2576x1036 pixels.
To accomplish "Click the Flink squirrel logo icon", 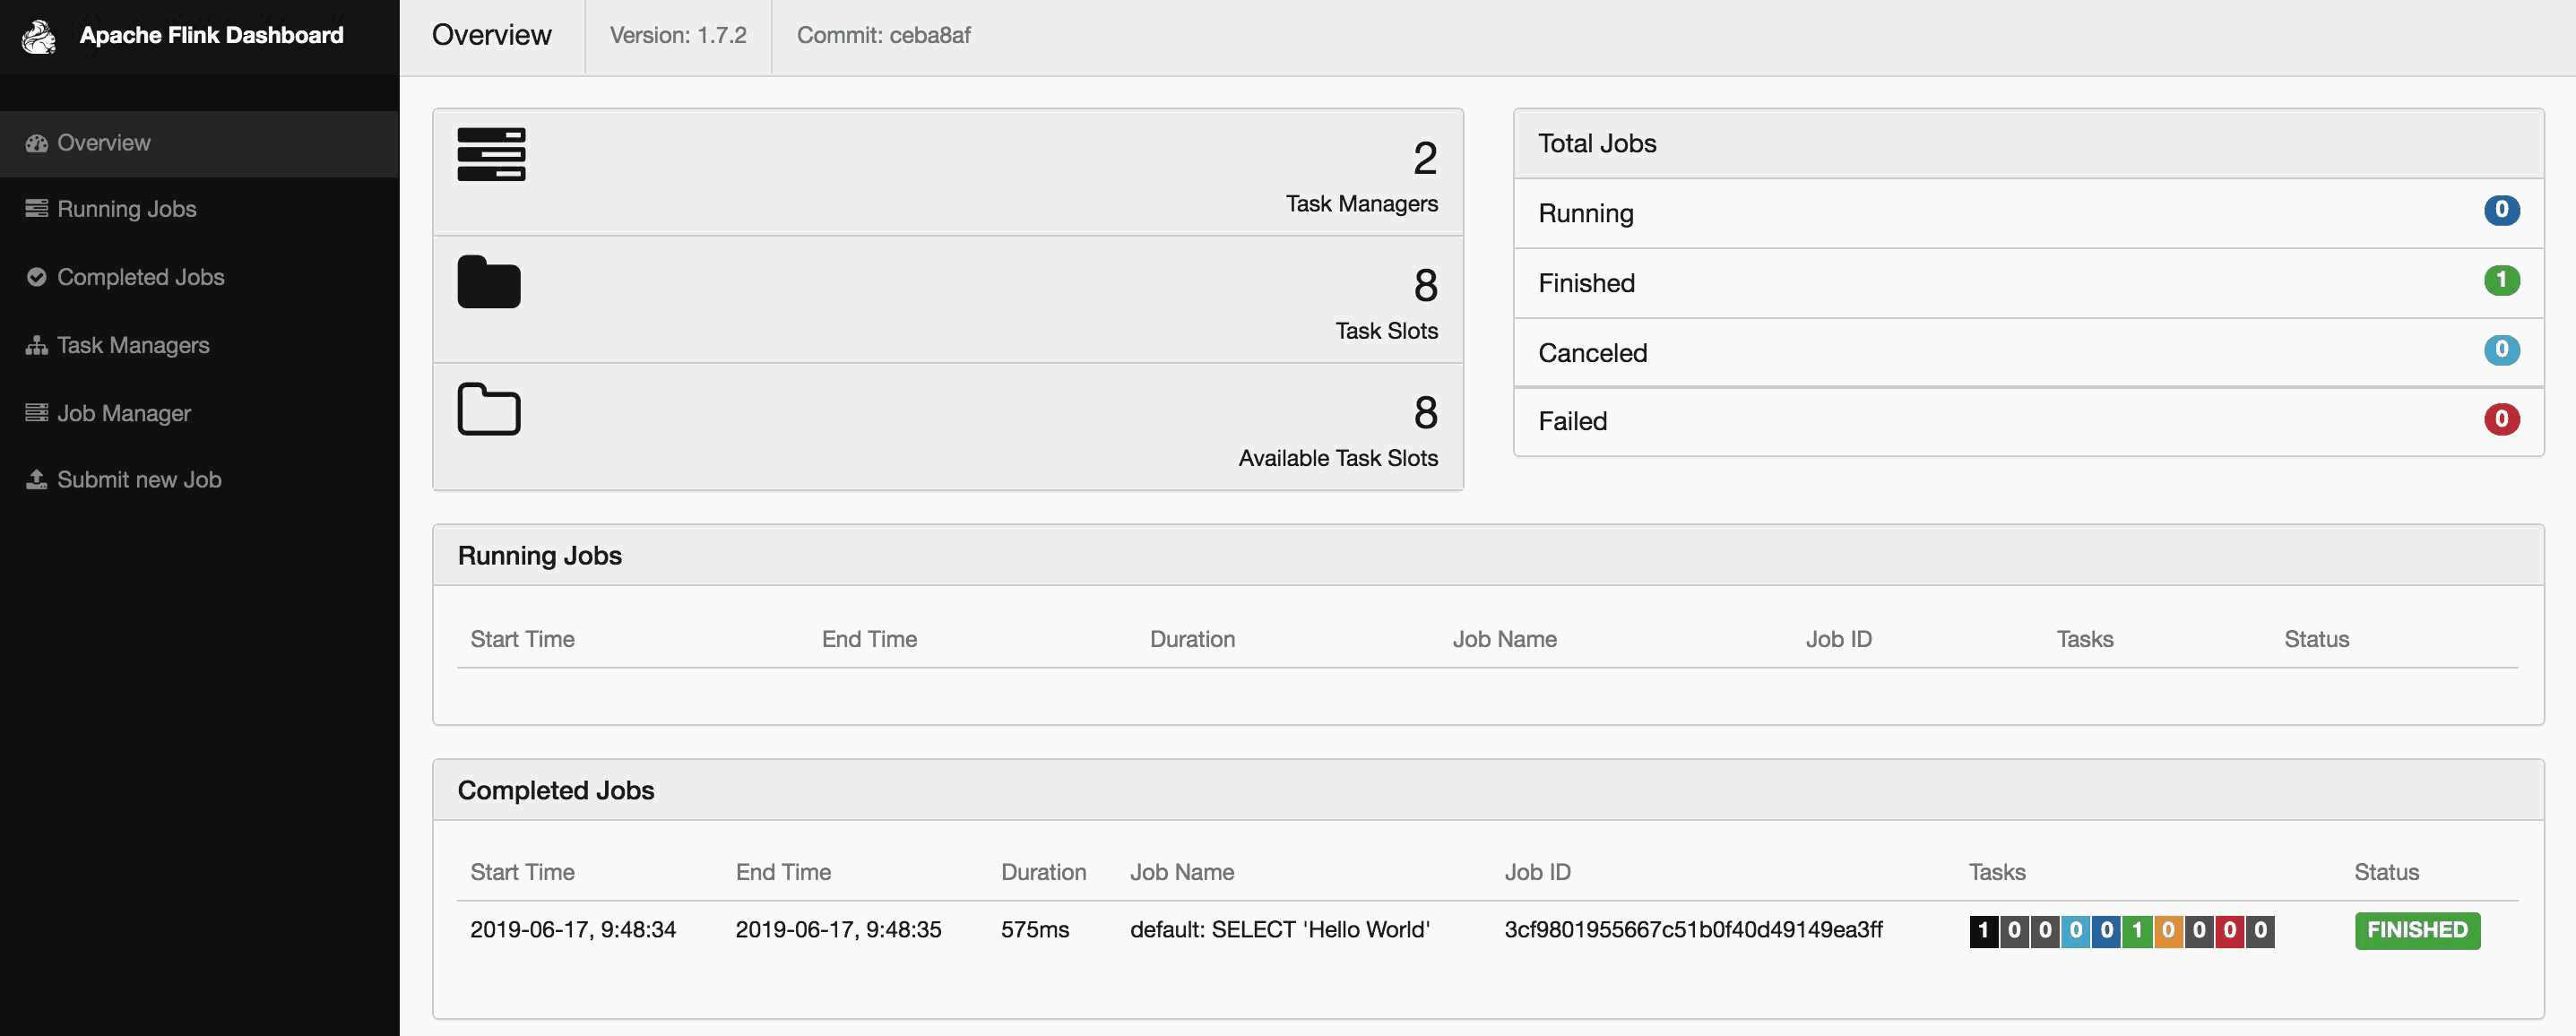I will pos(39,36).
